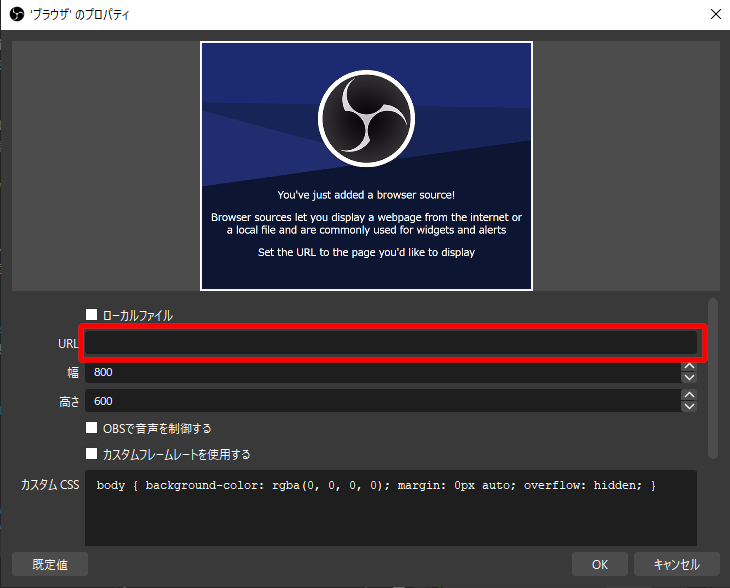Viewport: 730px width, 588px height.
Task: Increase the 幅 value with up arrow
Action: [689, 366]
